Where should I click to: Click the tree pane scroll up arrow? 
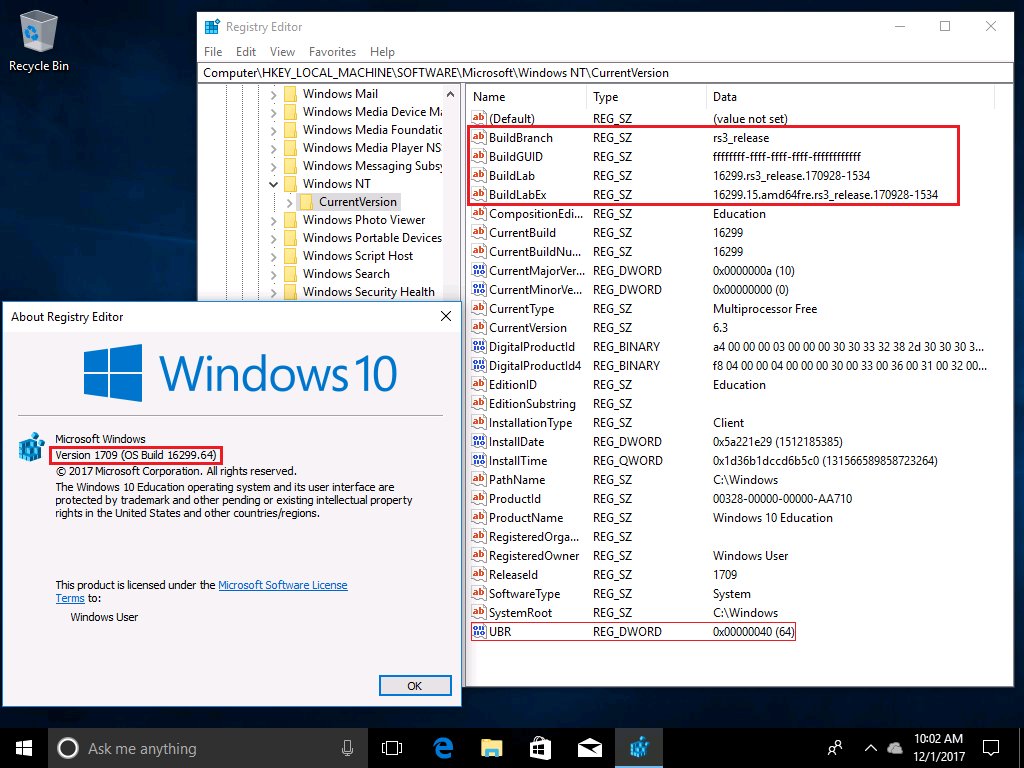click(451, 94)
